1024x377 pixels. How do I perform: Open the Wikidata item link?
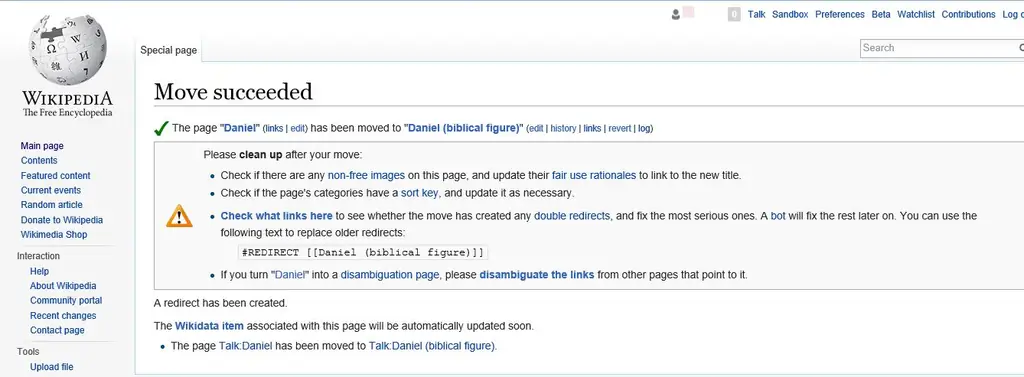tap(209, 325)
